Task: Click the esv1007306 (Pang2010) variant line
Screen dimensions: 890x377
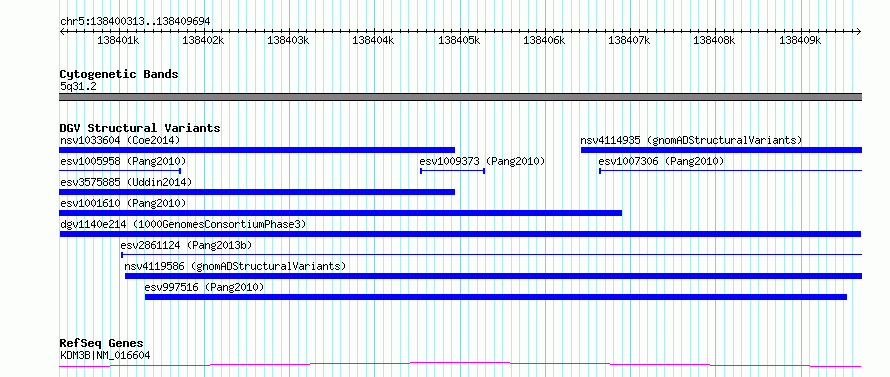Action: tap(731, 171)
